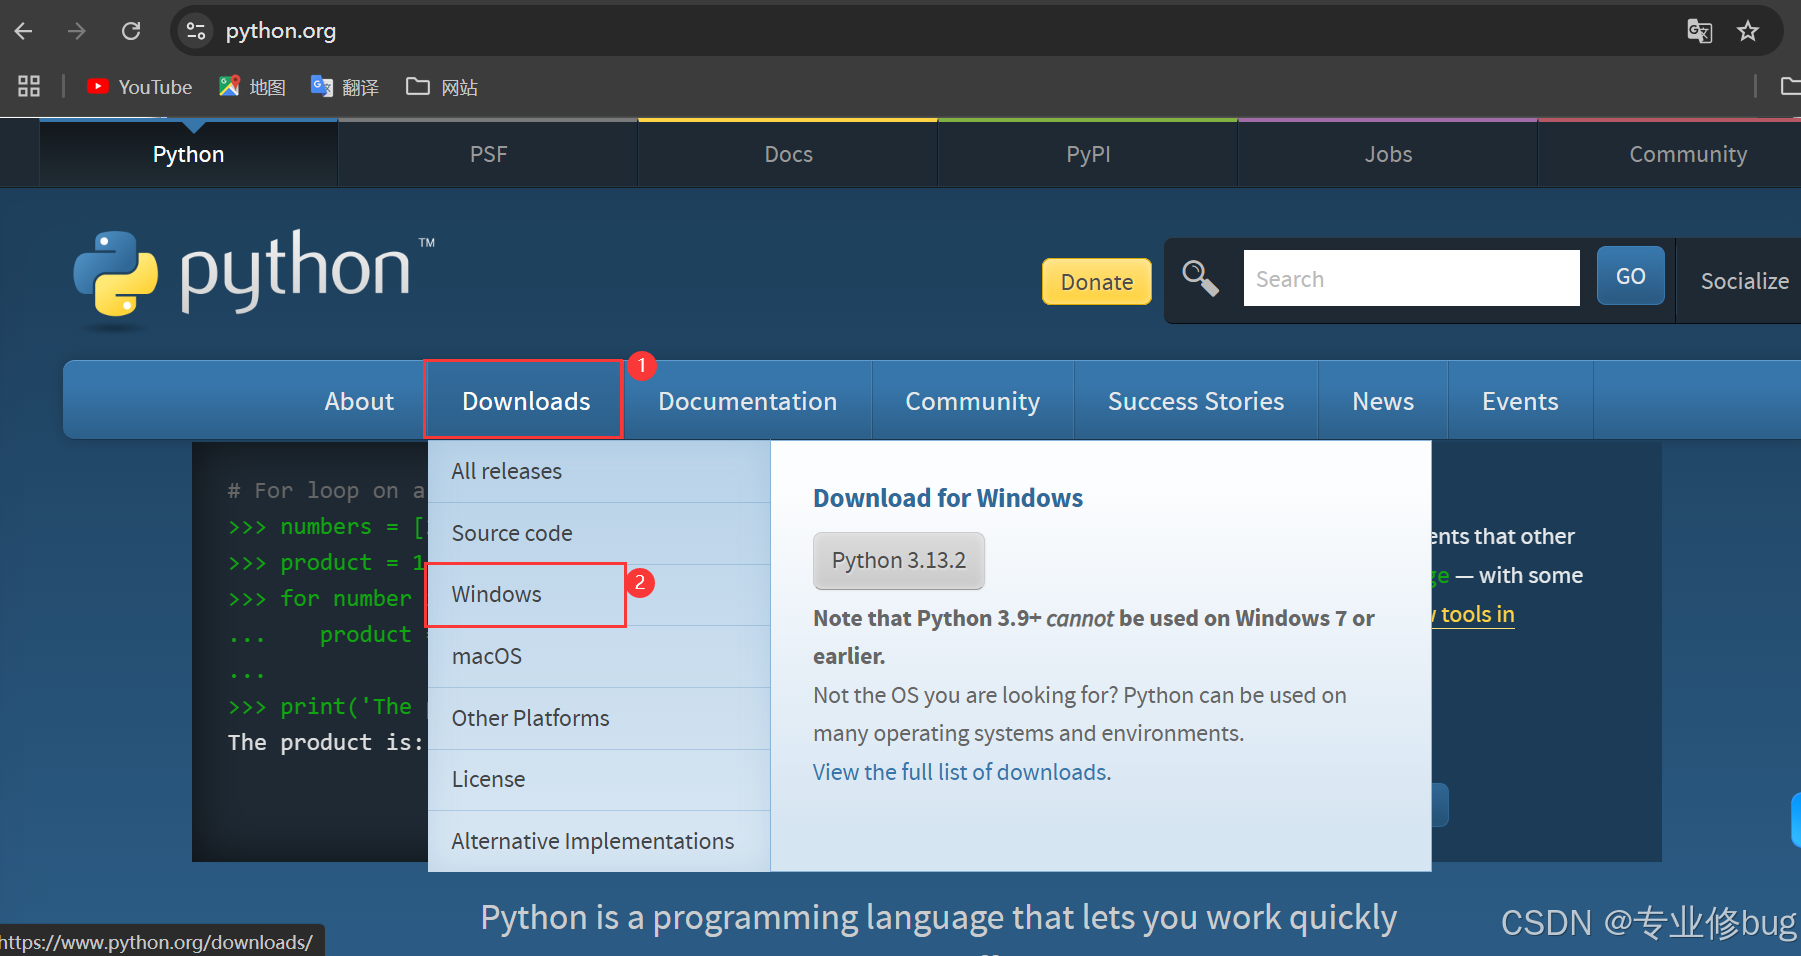Open the 网站 bookmarks folder
This screenshot has width=1801, height=956.
pos(442,87)
